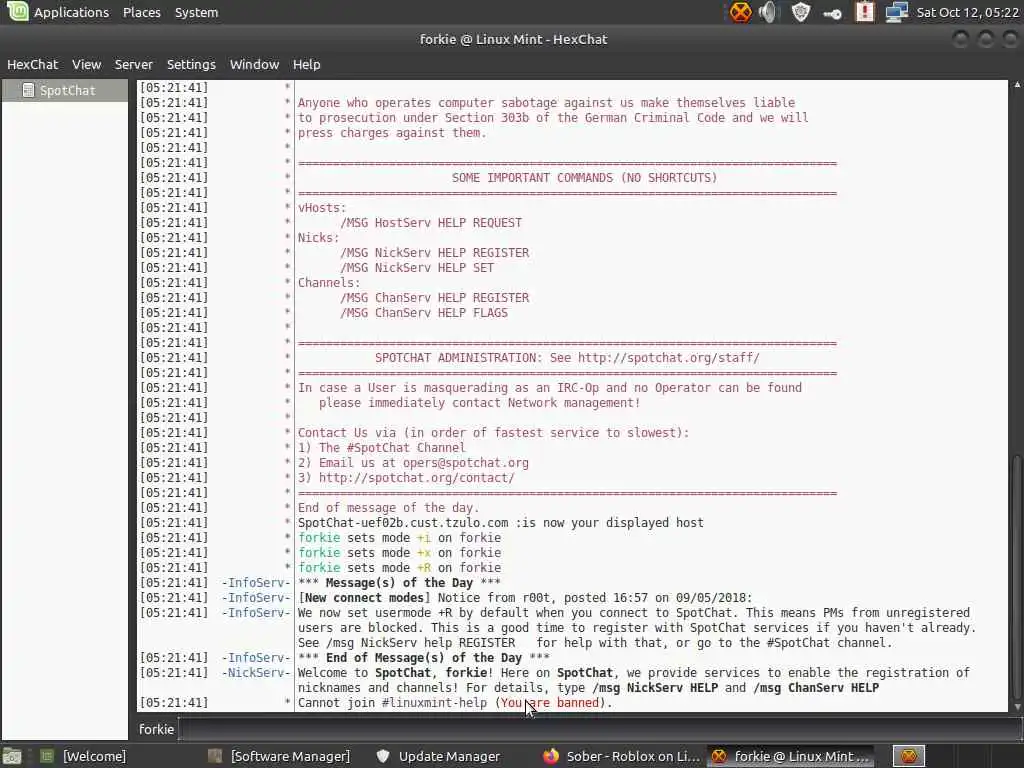Click the '*** Message(s) of the Day ***' line
The image size is (1024, 768).
[399, 583]
